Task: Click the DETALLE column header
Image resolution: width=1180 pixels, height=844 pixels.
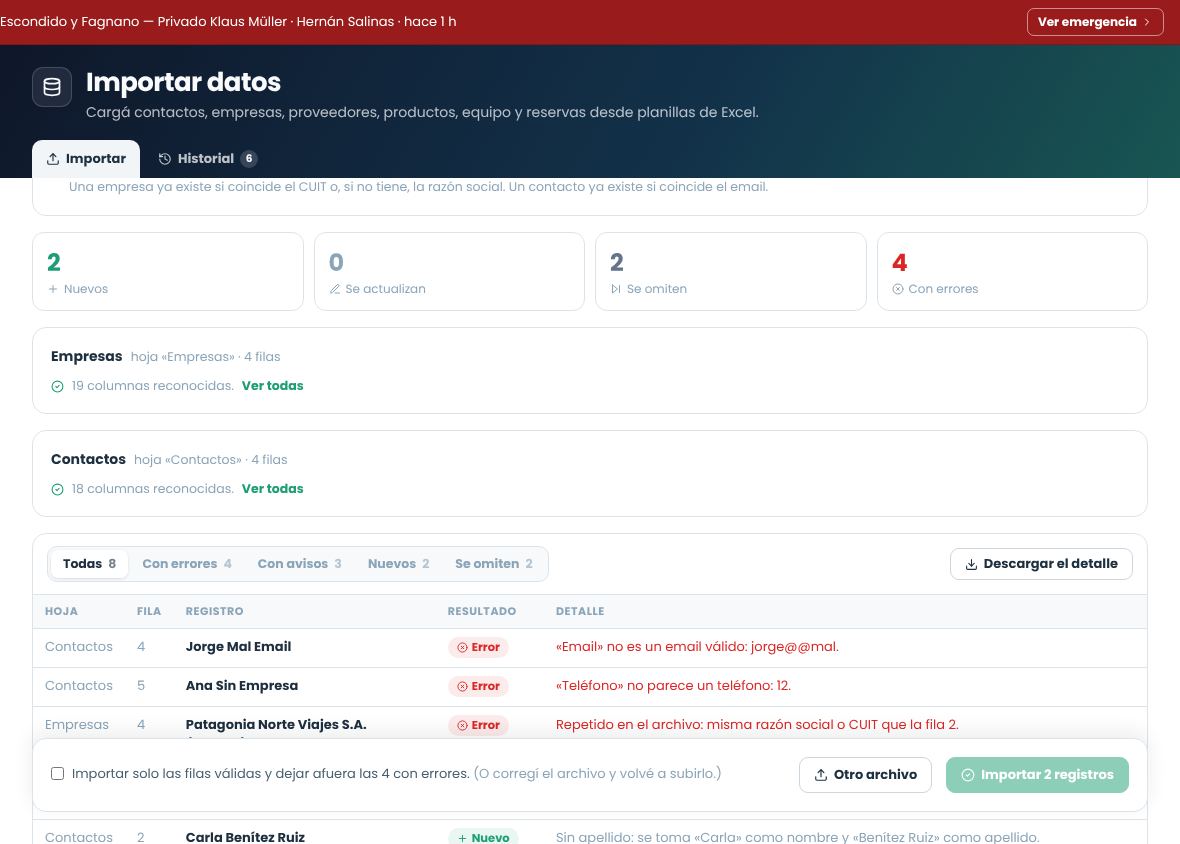Action: pyautogui.click(x=580, y=612)
